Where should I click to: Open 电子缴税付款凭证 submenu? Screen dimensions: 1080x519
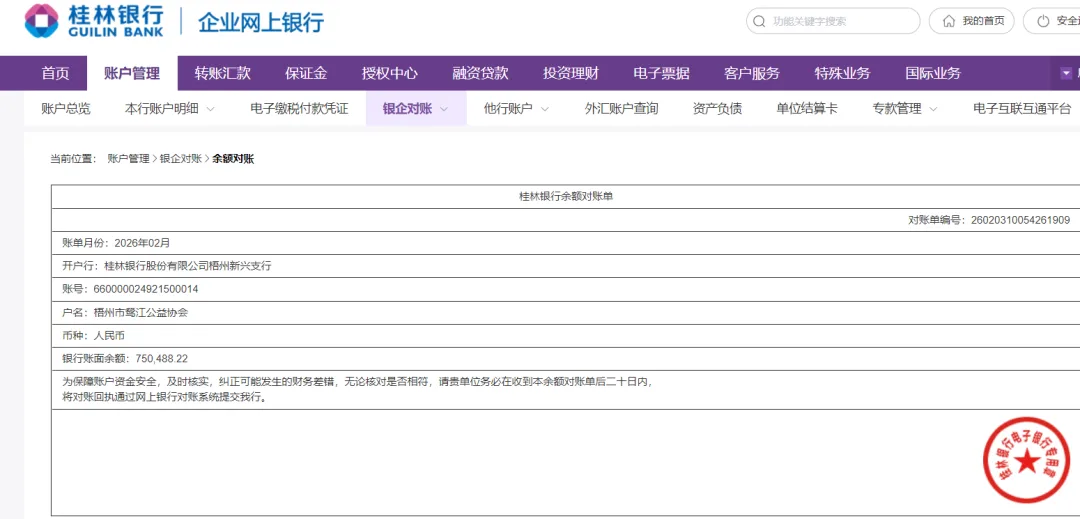pyautogui.click(x=299, y=109)
